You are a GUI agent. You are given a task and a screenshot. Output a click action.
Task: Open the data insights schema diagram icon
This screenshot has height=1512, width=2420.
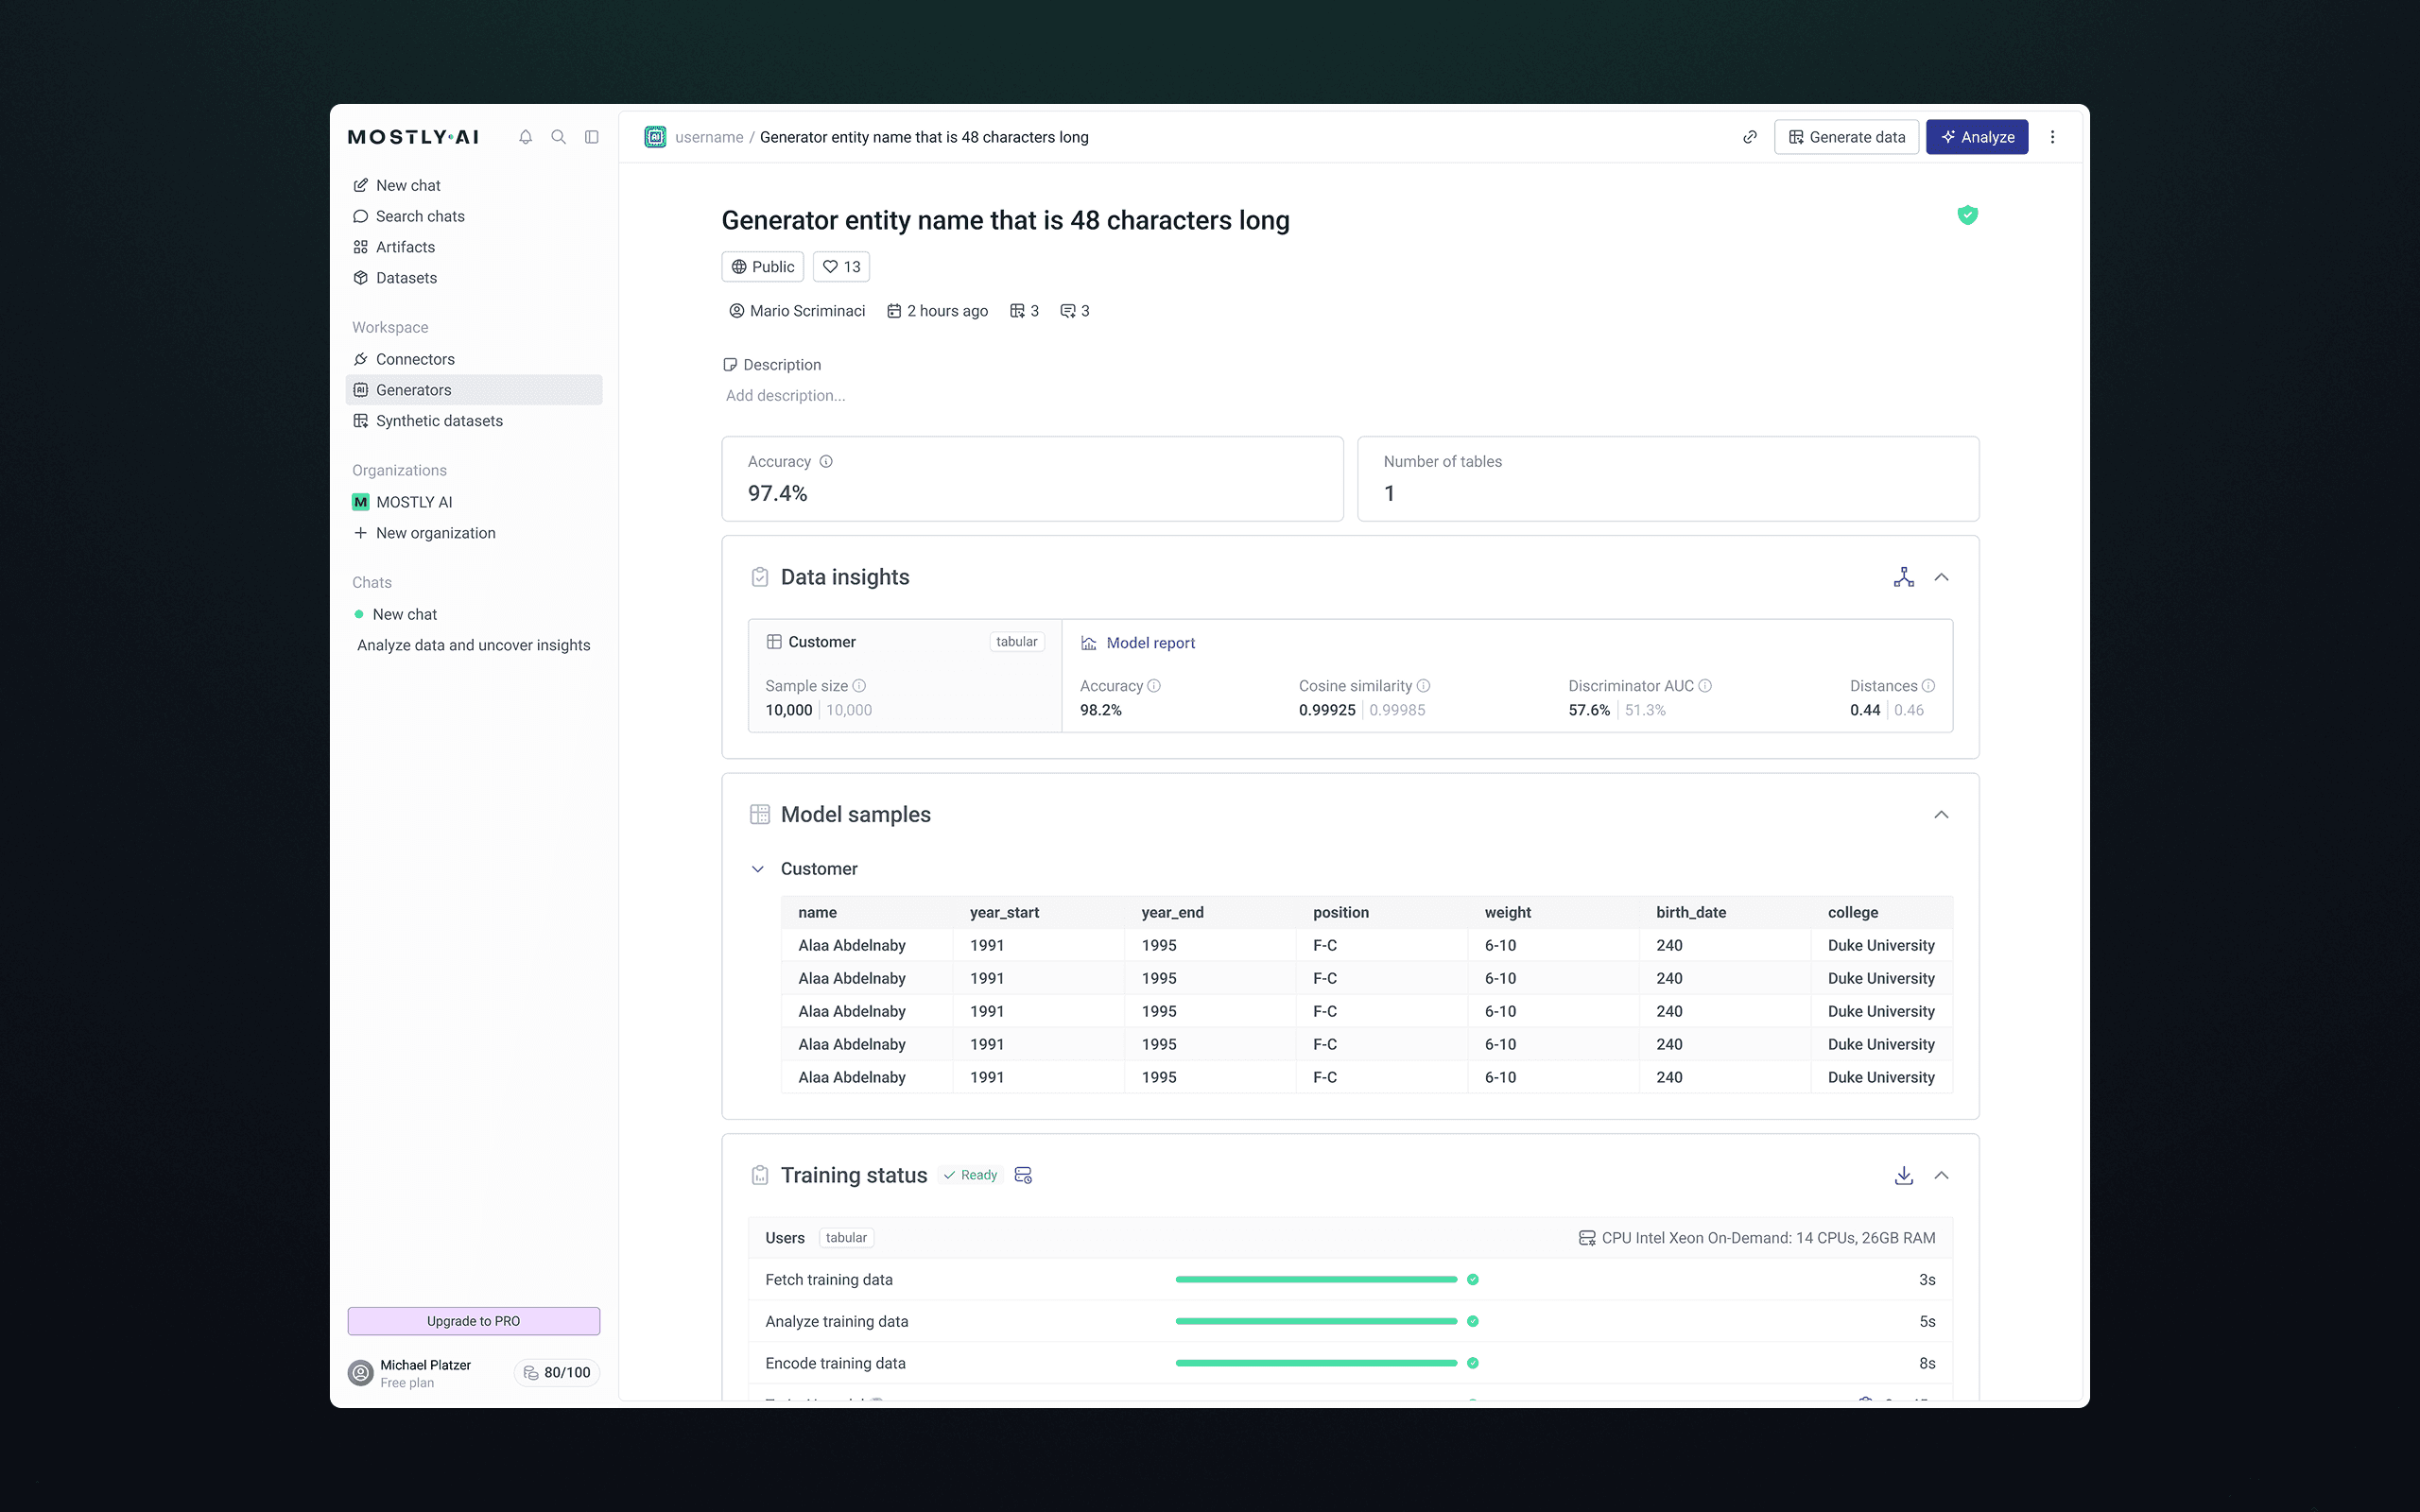[x=1903, y=577]
